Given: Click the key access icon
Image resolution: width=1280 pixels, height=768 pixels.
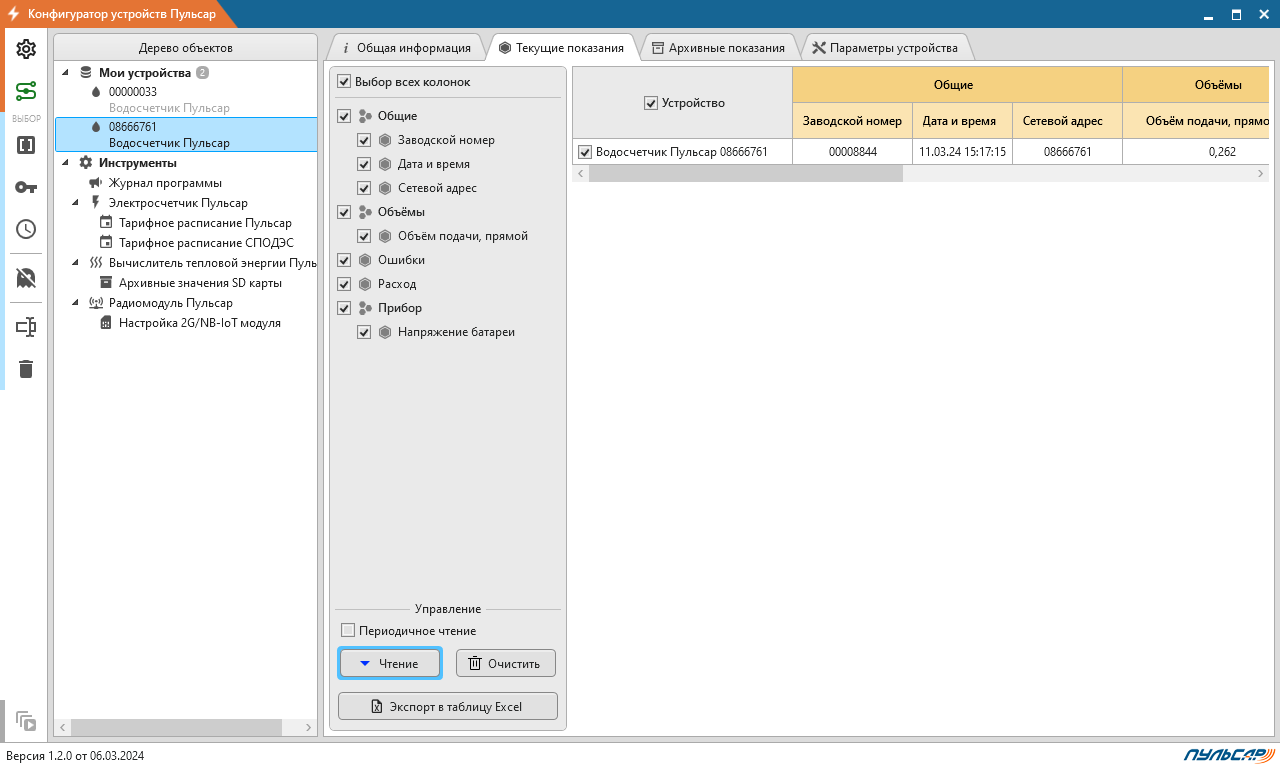Looking at the screenshot, I should tap(26, 187).
